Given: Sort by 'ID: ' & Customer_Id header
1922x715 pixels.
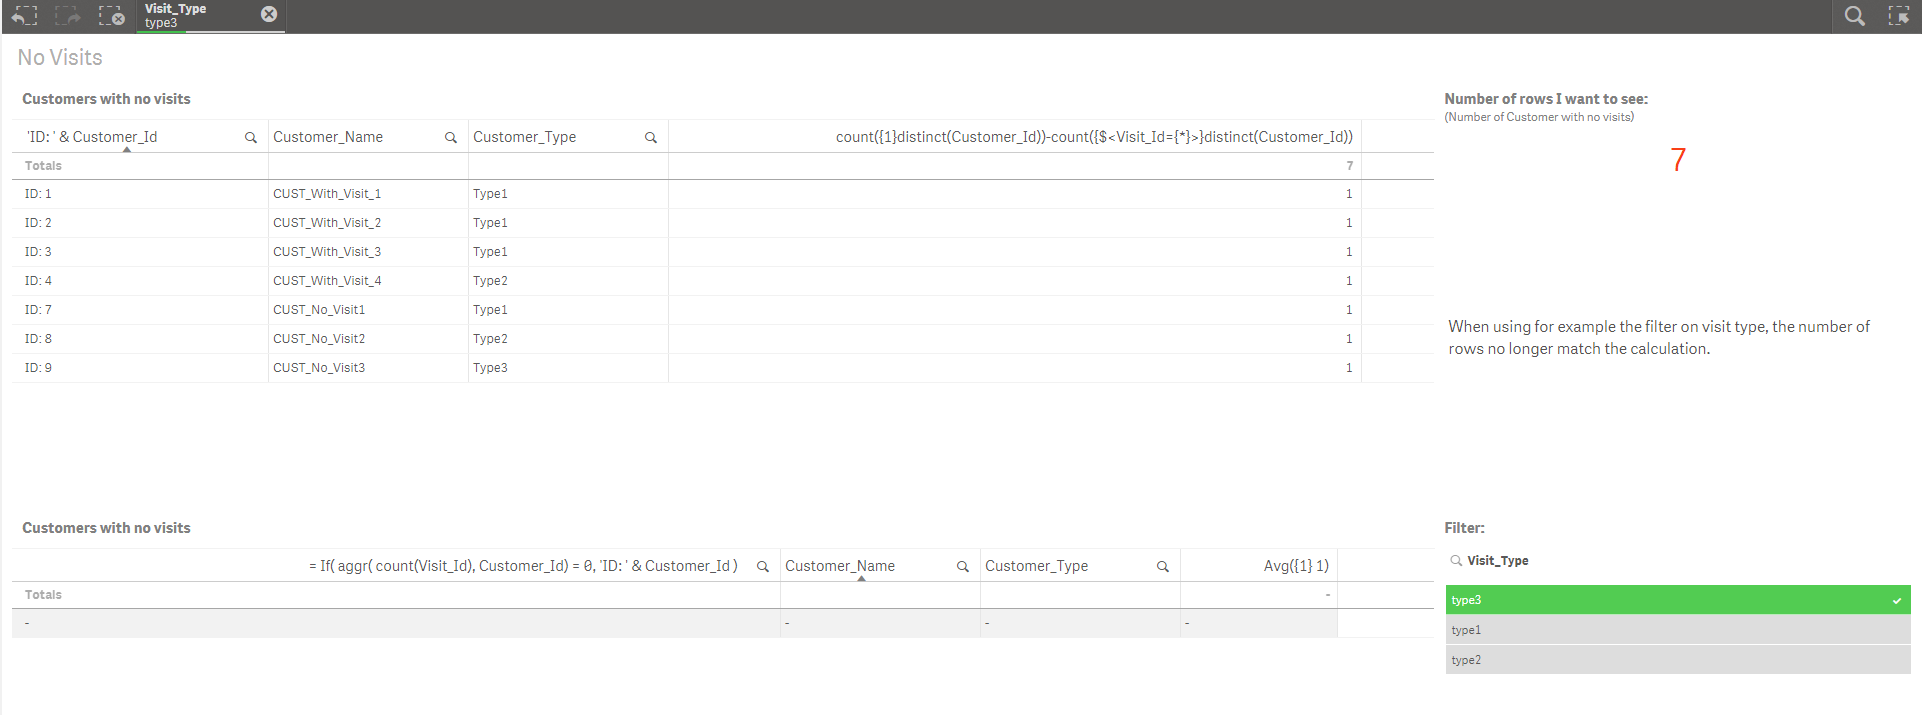Looking at the screenshot, I should tap(92, 137).
